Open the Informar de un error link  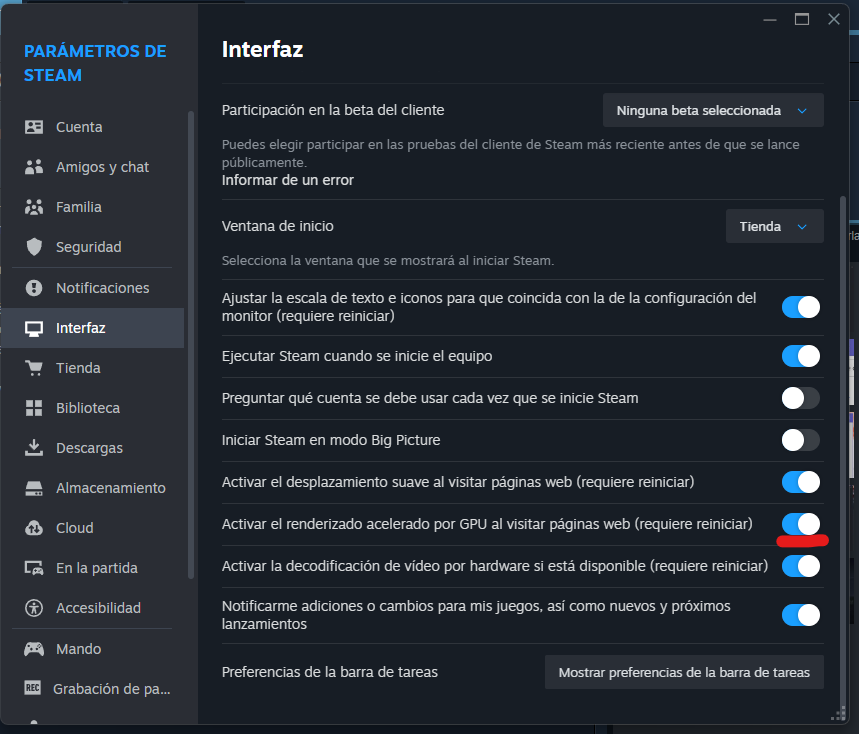point(287,180)
